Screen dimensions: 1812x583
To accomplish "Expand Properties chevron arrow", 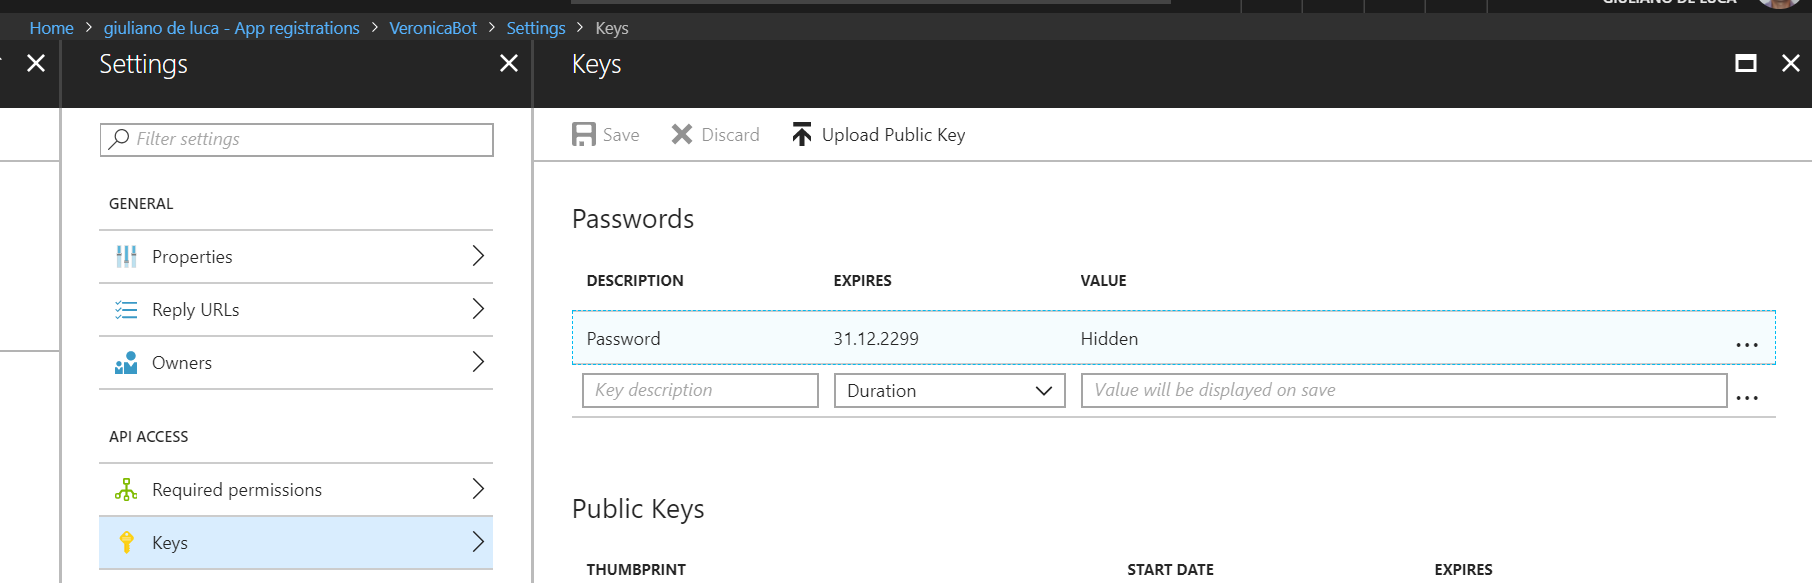I will tap(478, 256).
